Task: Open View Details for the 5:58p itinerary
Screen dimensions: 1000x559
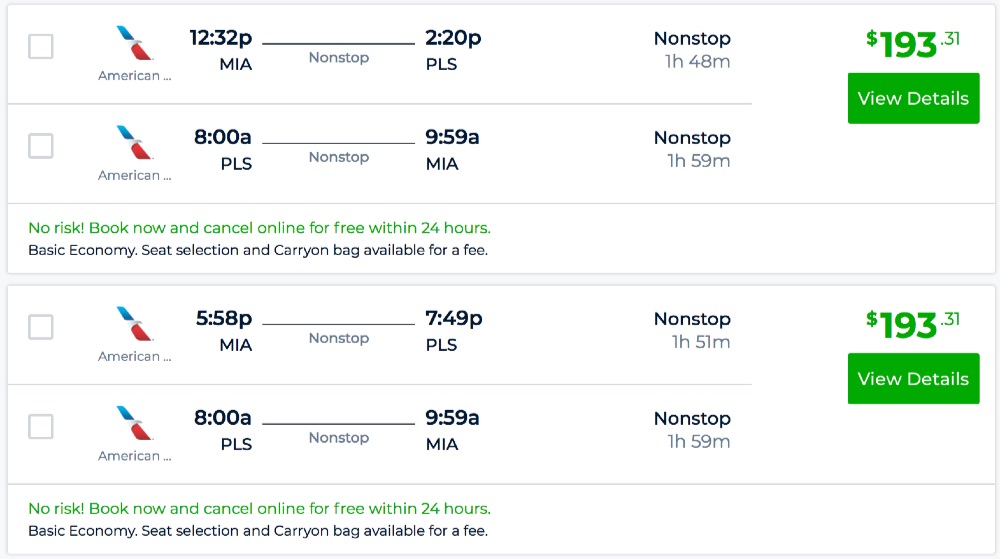Action: click(913, 379)
